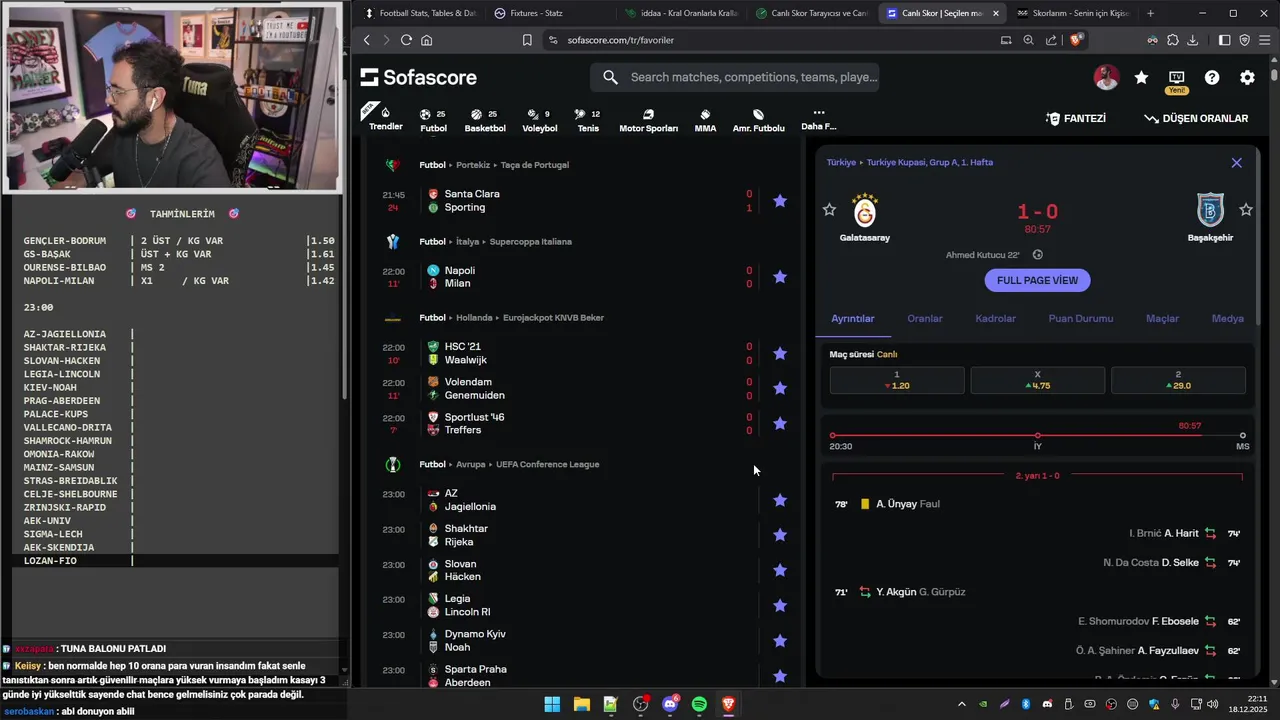Select home win odds 1.20
1280x720 pixels.
tap(897, 380)
